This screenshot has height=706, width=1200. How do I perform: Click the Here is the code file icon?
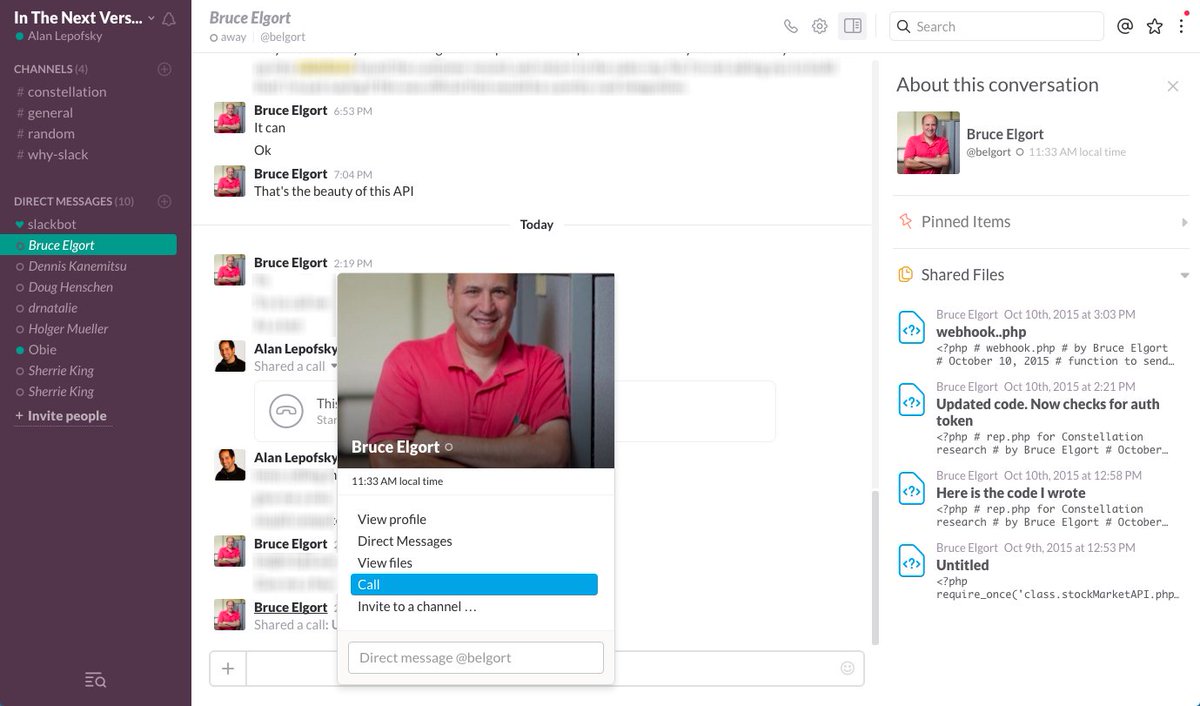pos(911,488)
